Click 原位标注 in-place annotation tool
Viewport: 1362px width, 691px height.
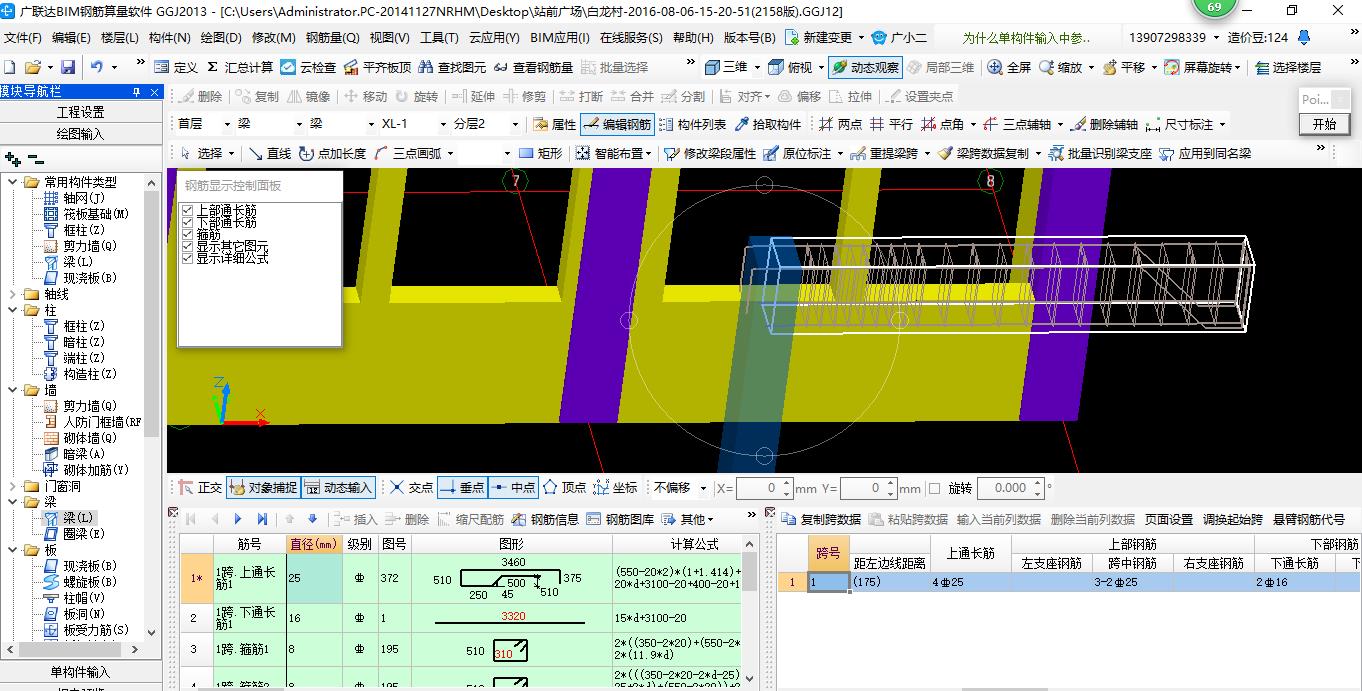[x=797, y=153]
